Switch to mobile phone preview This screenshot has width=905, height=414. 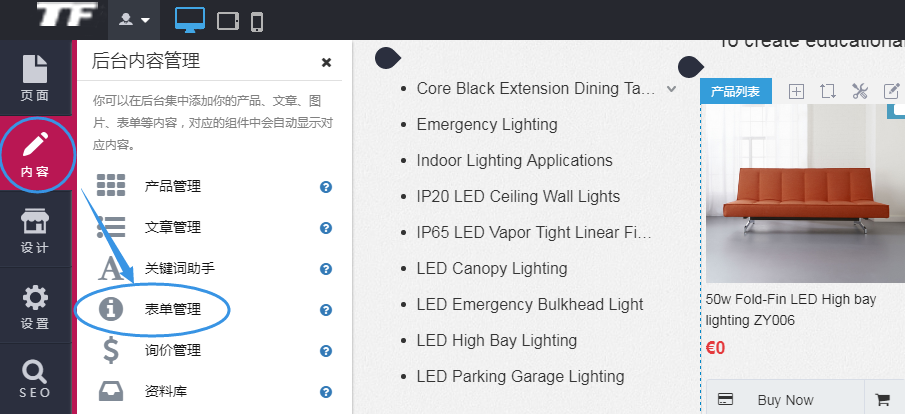click(257, 20)
